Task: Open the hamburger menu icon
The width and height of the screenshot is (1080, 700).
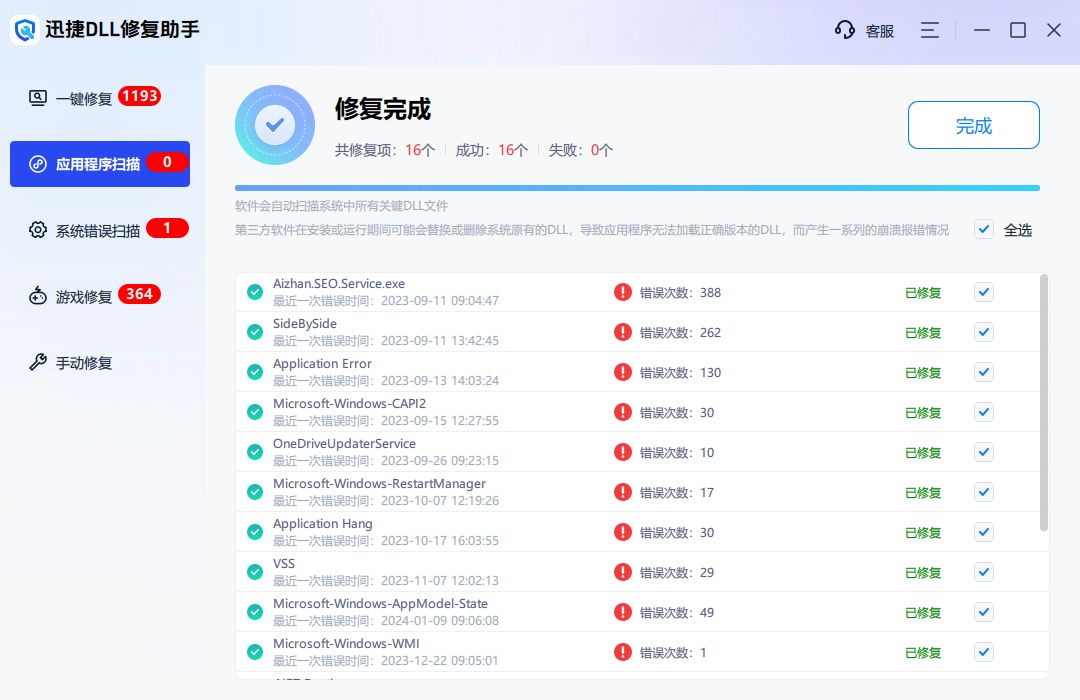Action: (x=930, y=30)
